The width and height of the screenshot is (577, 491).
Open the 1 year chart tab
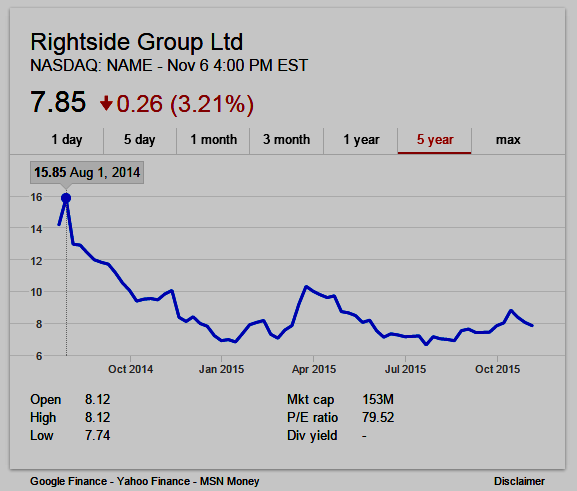coord(361,140)
